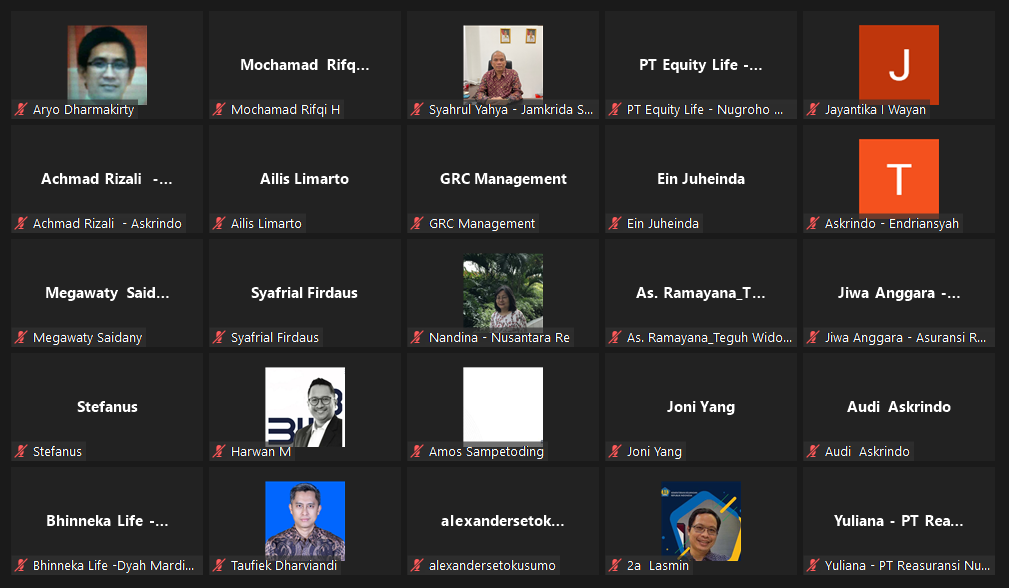Click the muted mic icon for Audi Askrindo
1009x588 pixels.
(x=814, y=451)
